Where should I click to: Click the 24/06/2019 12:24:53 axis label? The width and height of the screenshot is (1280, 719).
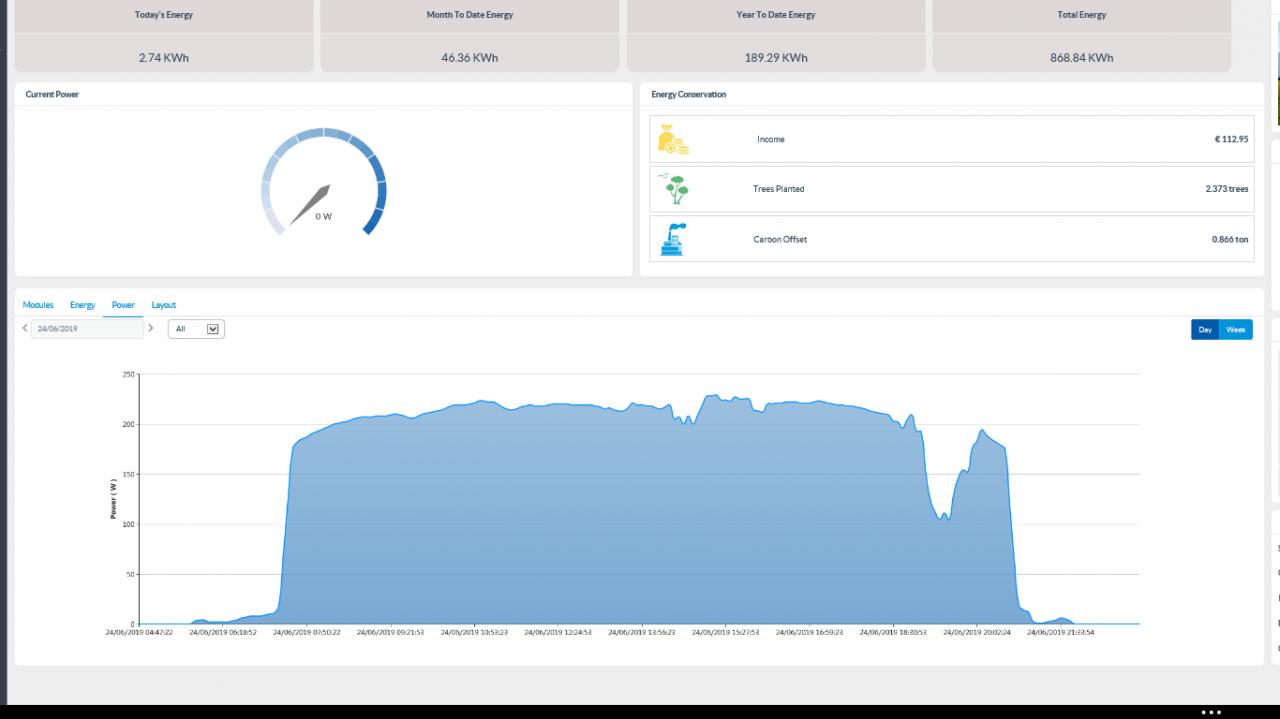click(x=558, y=632)
